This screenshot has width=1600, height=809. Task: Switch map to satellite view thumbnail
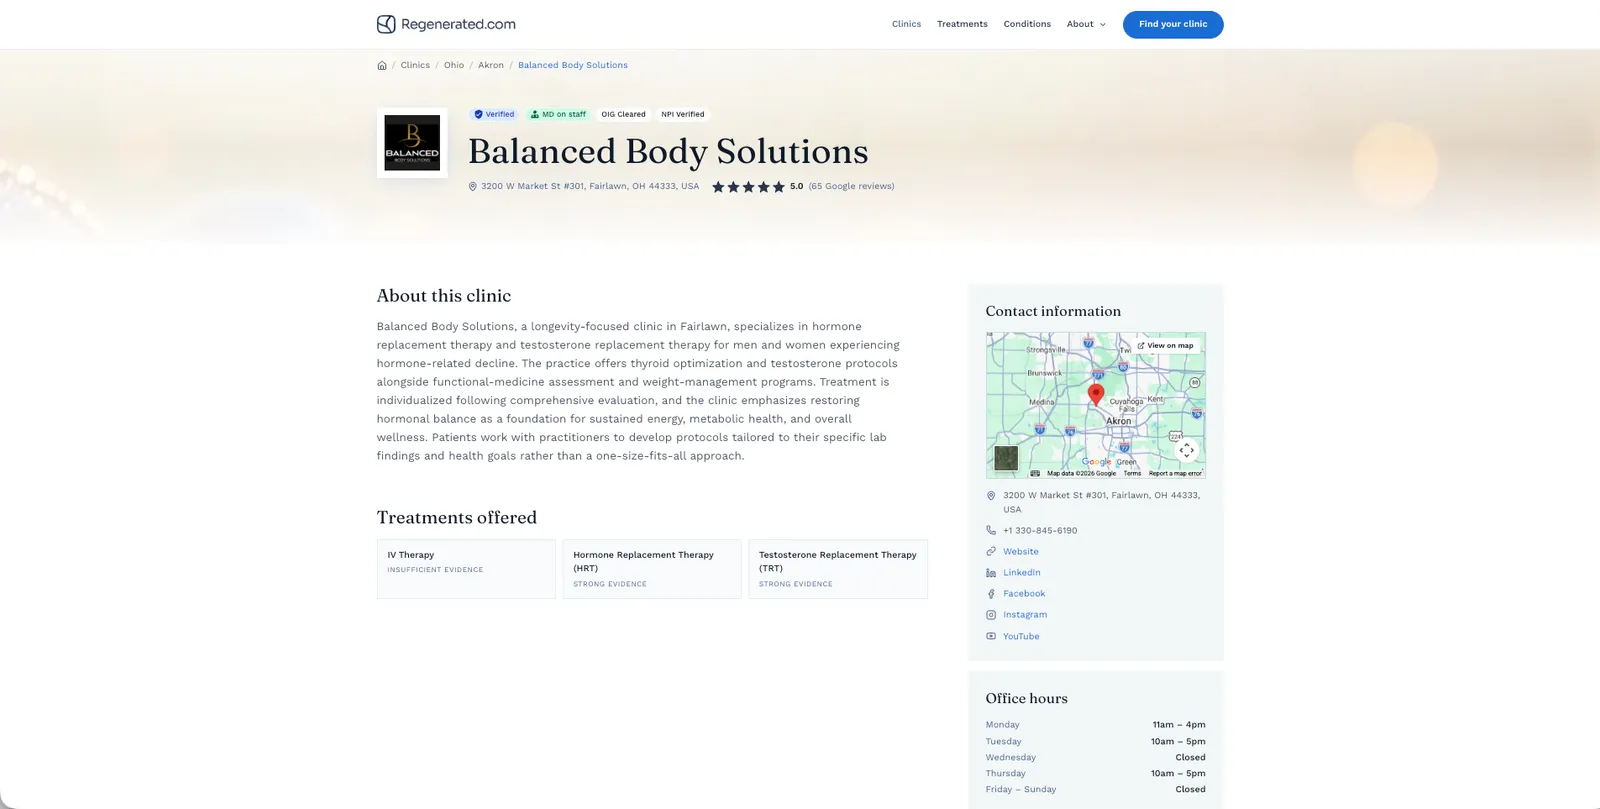pyautogui.click(x=1006, y=458)
